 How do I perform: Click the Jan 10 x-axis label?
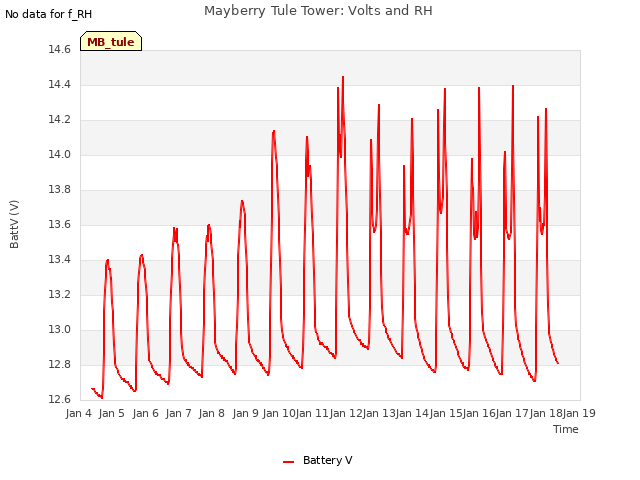(x=279, y=413)
